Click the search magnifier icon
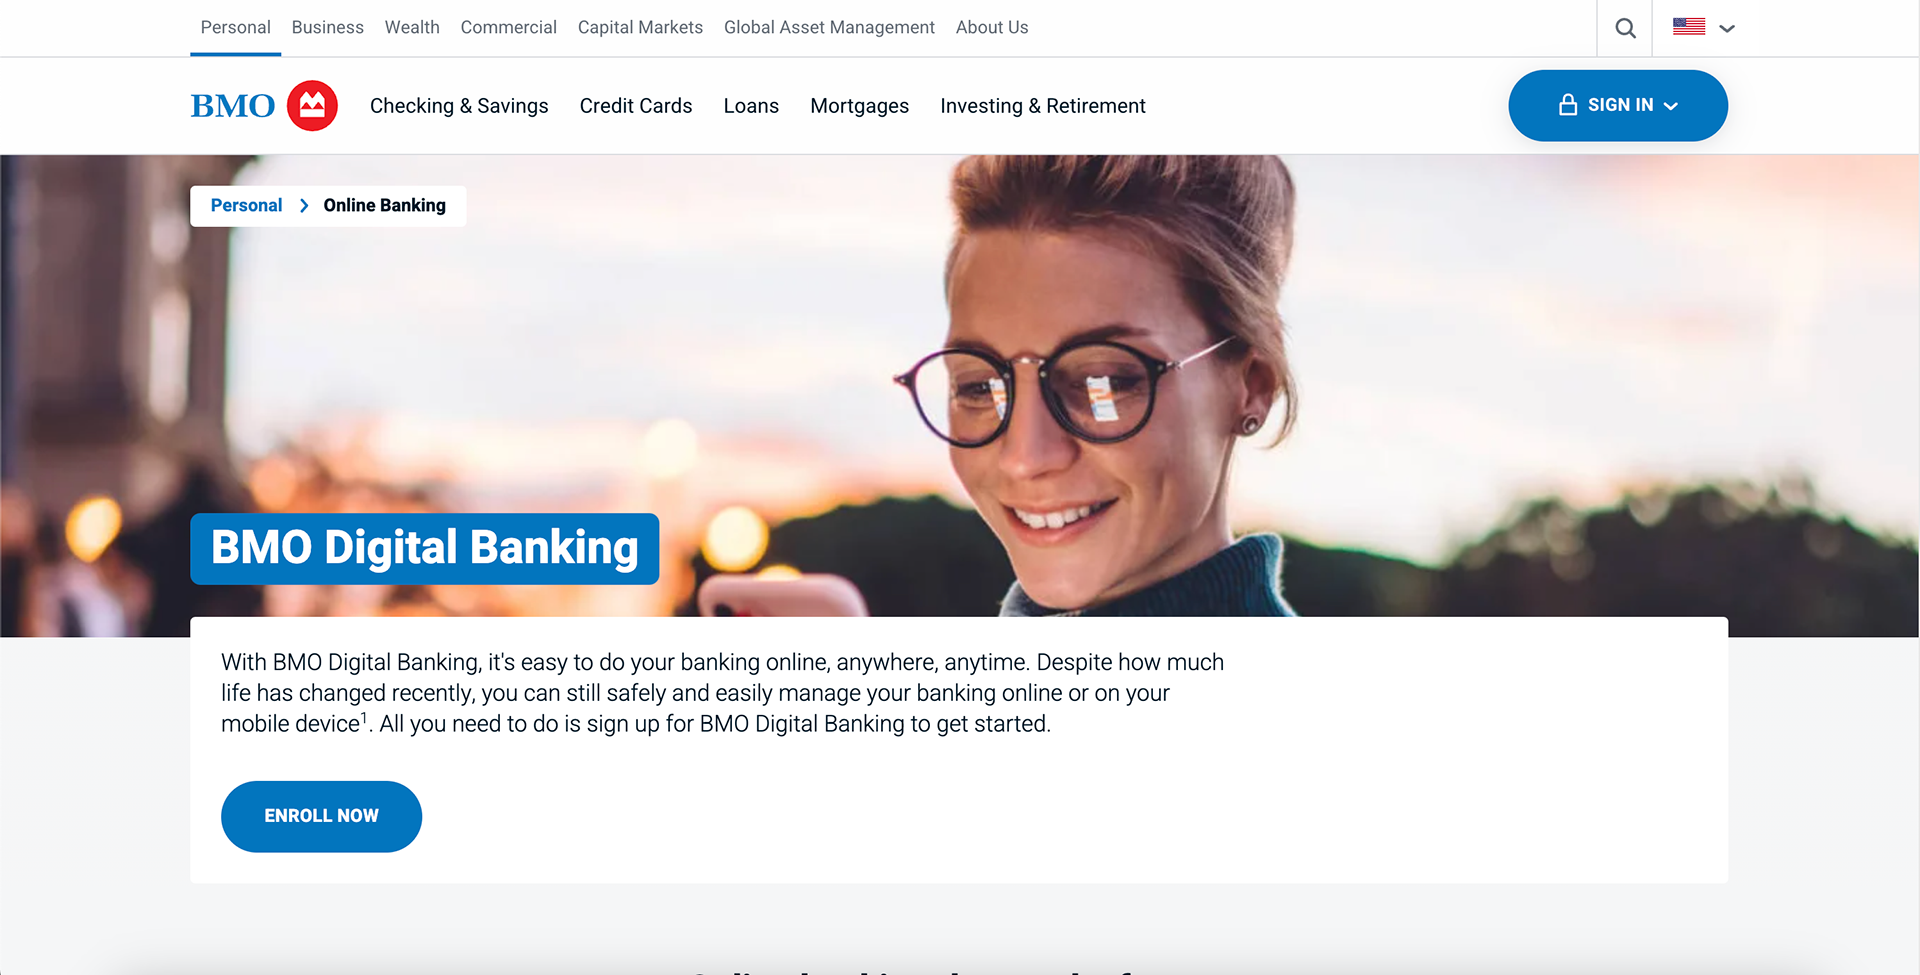Image resolution: width=1920 pixels, height=975 pixels. 1625,28
